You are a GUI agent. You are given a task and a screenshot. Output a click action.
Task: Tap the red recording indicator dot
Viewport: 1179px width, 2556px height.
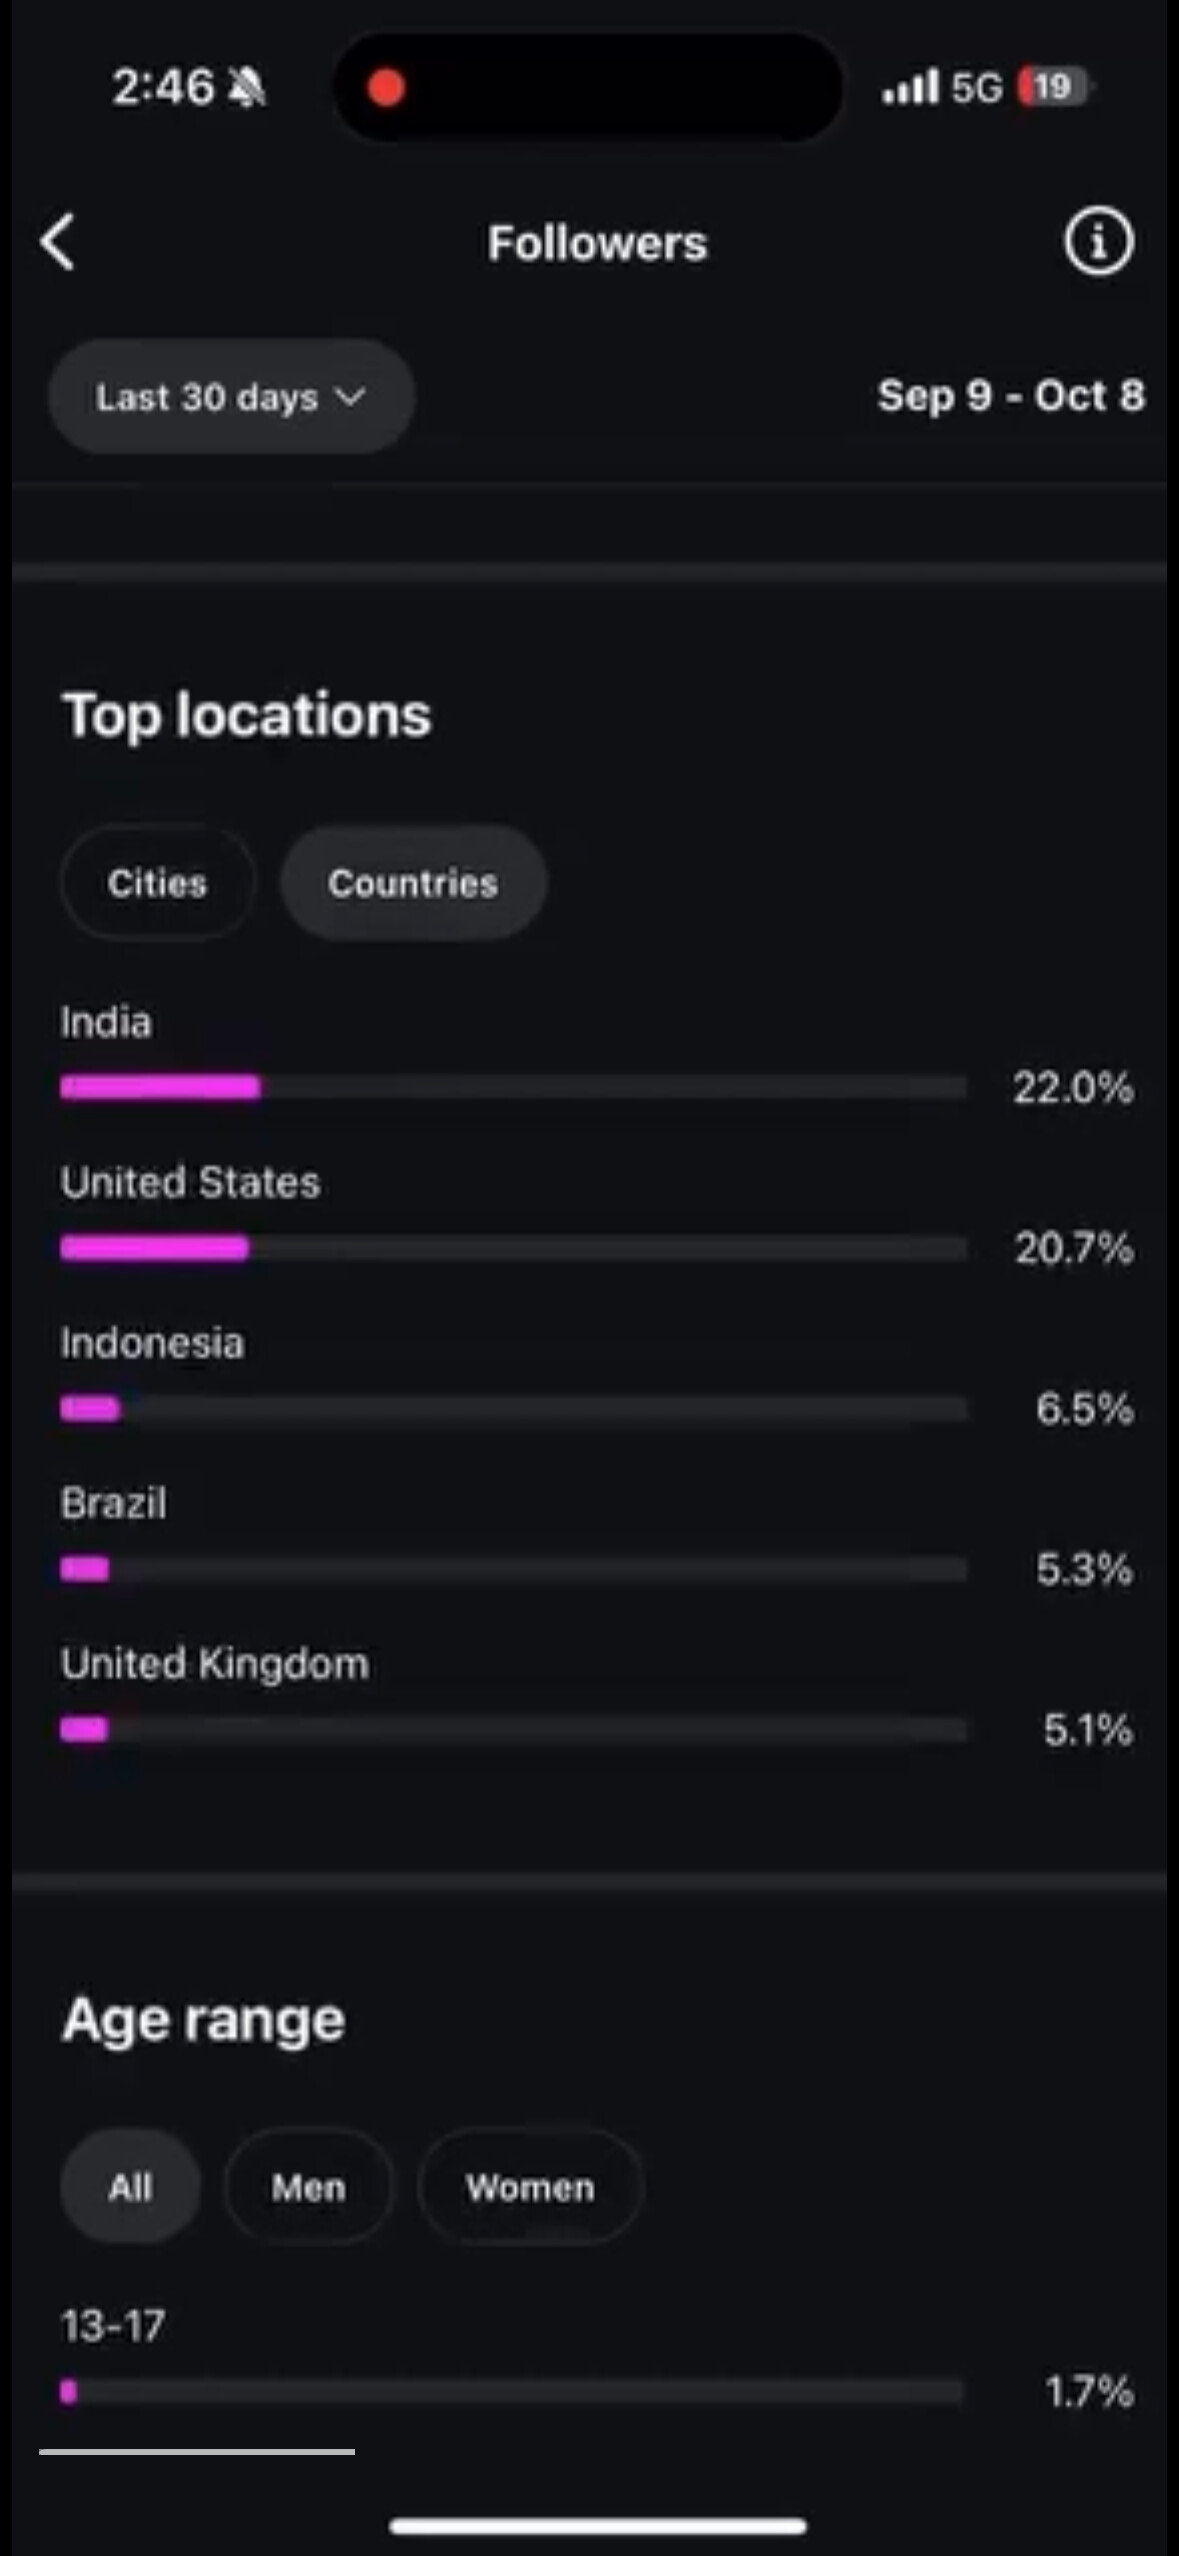coord(386,88)
